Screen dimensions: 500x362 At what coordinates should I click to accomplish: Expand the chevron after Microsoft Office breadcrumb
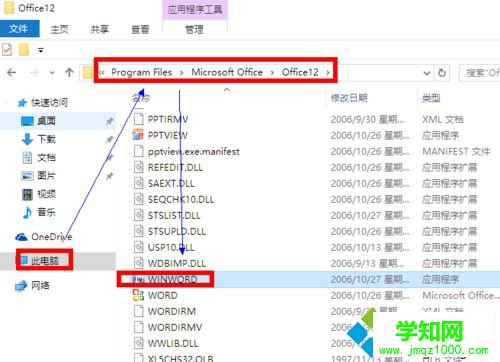coord(272,73)
